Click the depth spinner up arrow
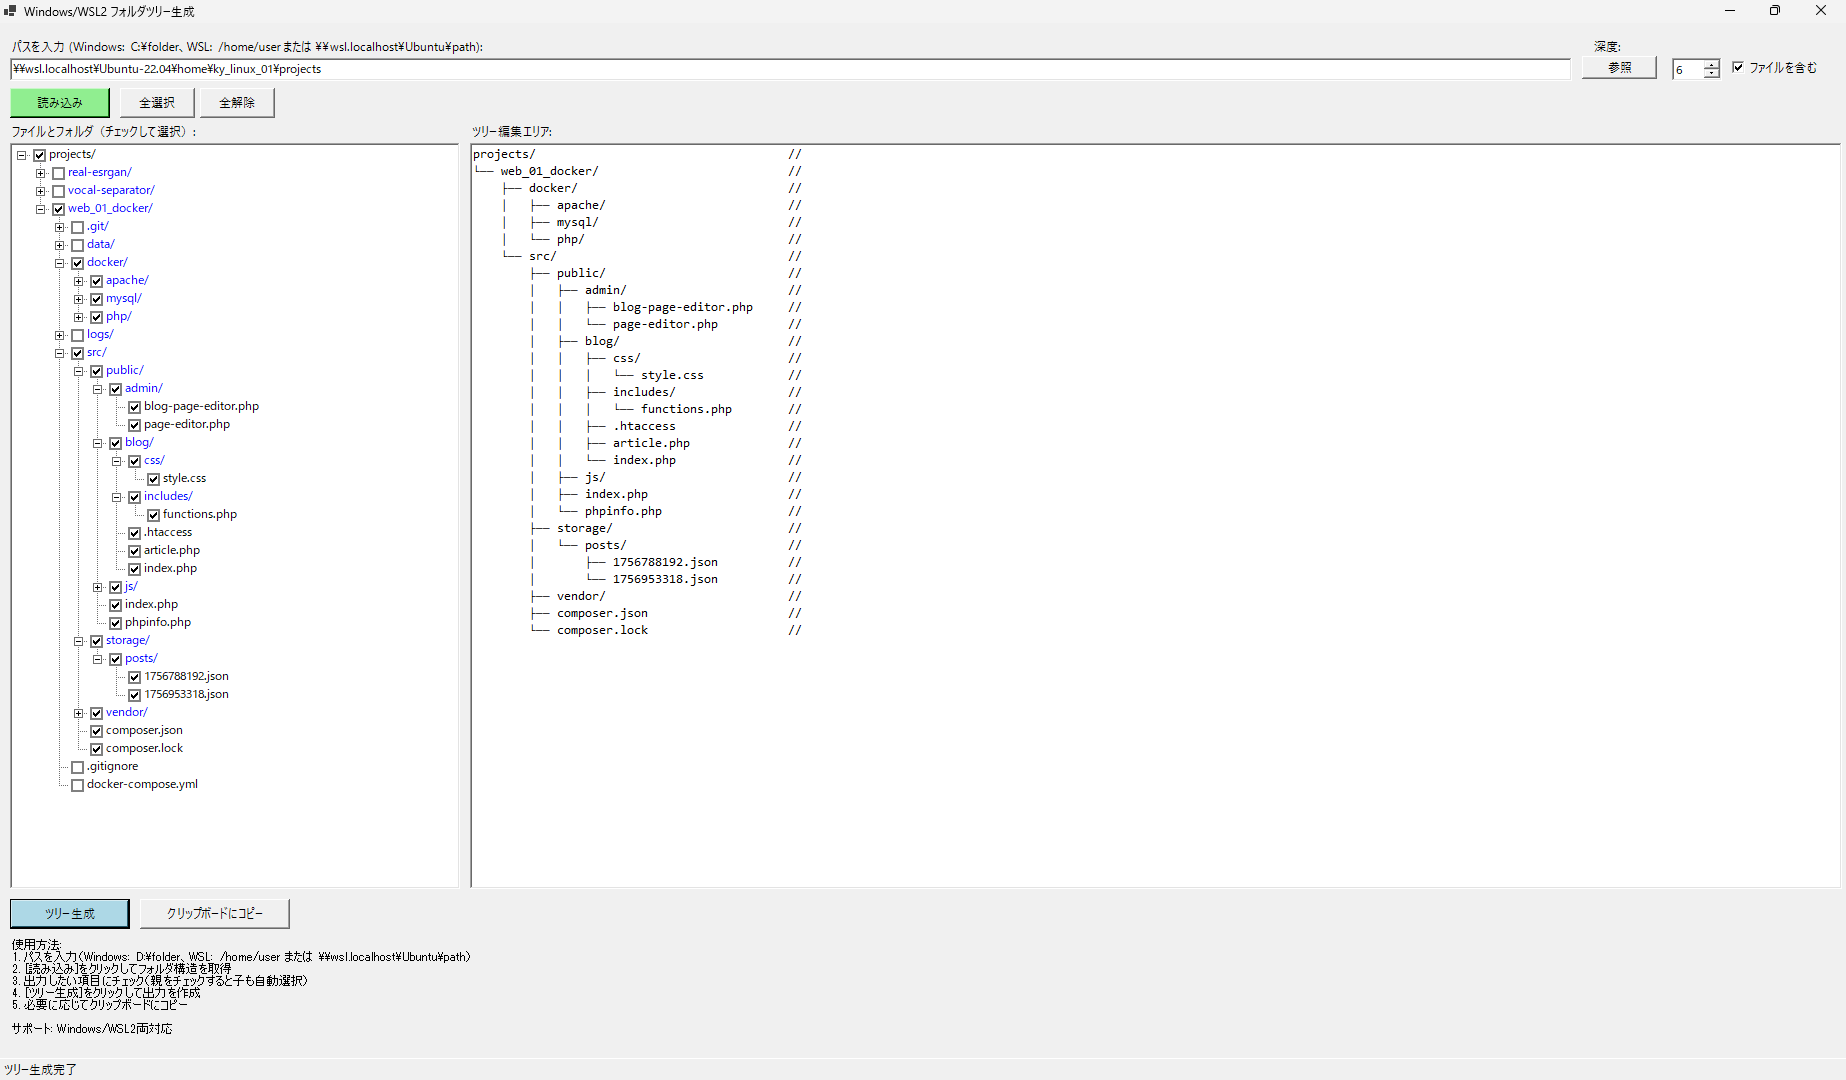Image resolution: width=1846 pixels, height=1080 pixels. pyautogui.click(x=1712, y=63)
